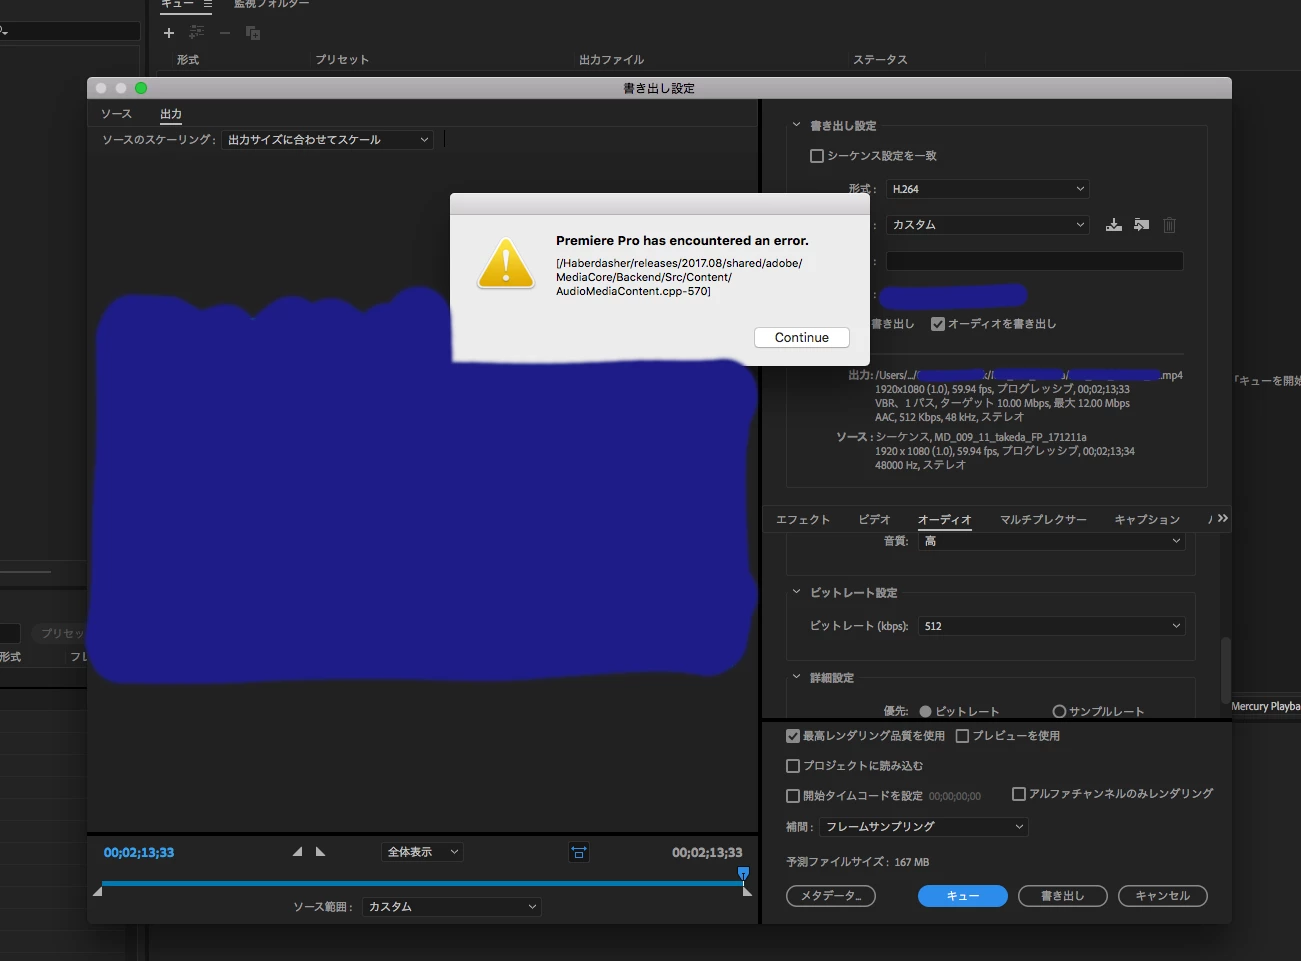Image resolution: width=1301 pixels, height=961 pixels.
Task: Click the green zoom window button
Action: pos(141,88)
